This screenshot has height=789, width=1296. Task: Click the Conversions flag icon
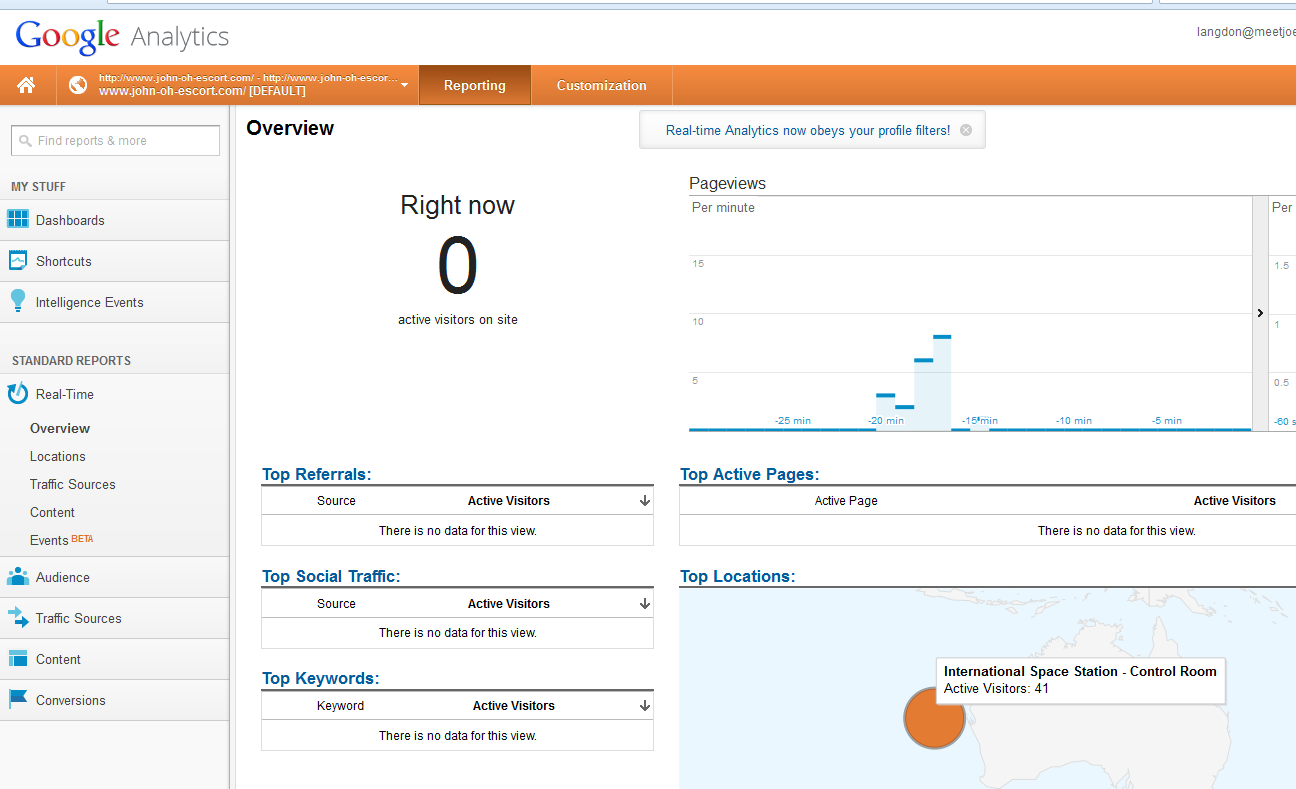click(x=18, y=700)
